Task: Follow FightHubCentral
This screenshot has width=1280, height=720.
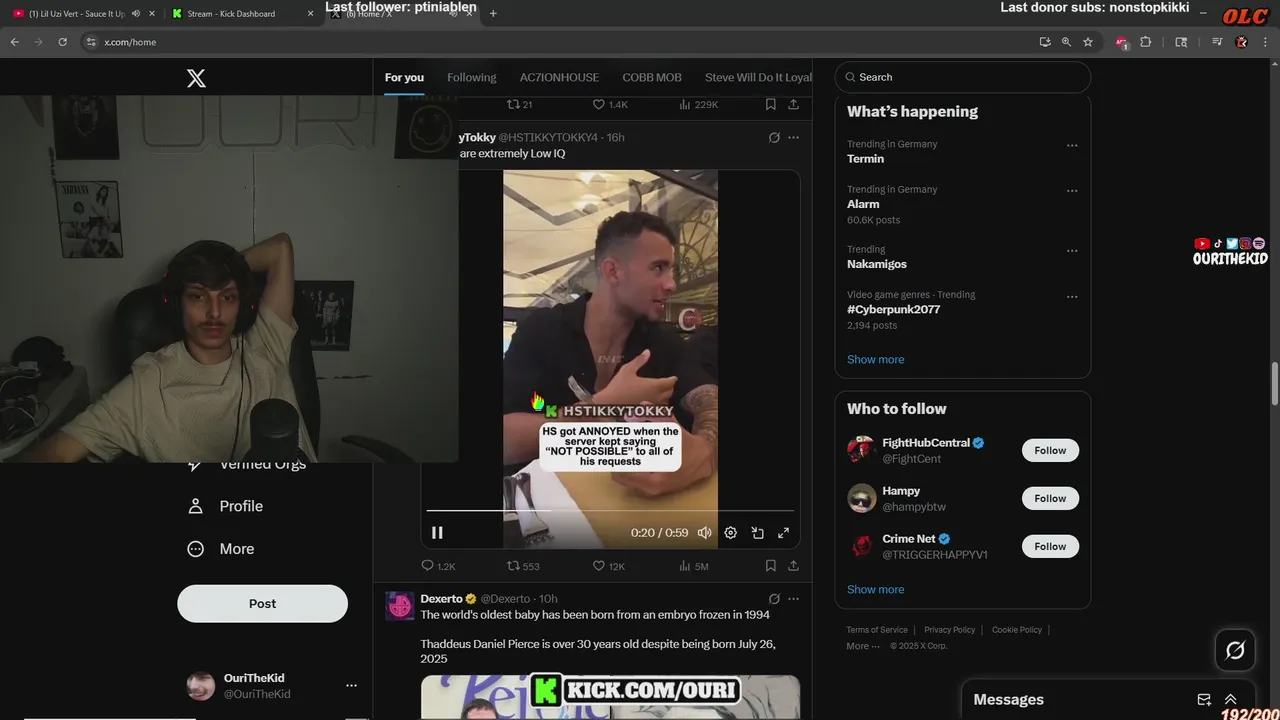Action: tap(1050, 451)
